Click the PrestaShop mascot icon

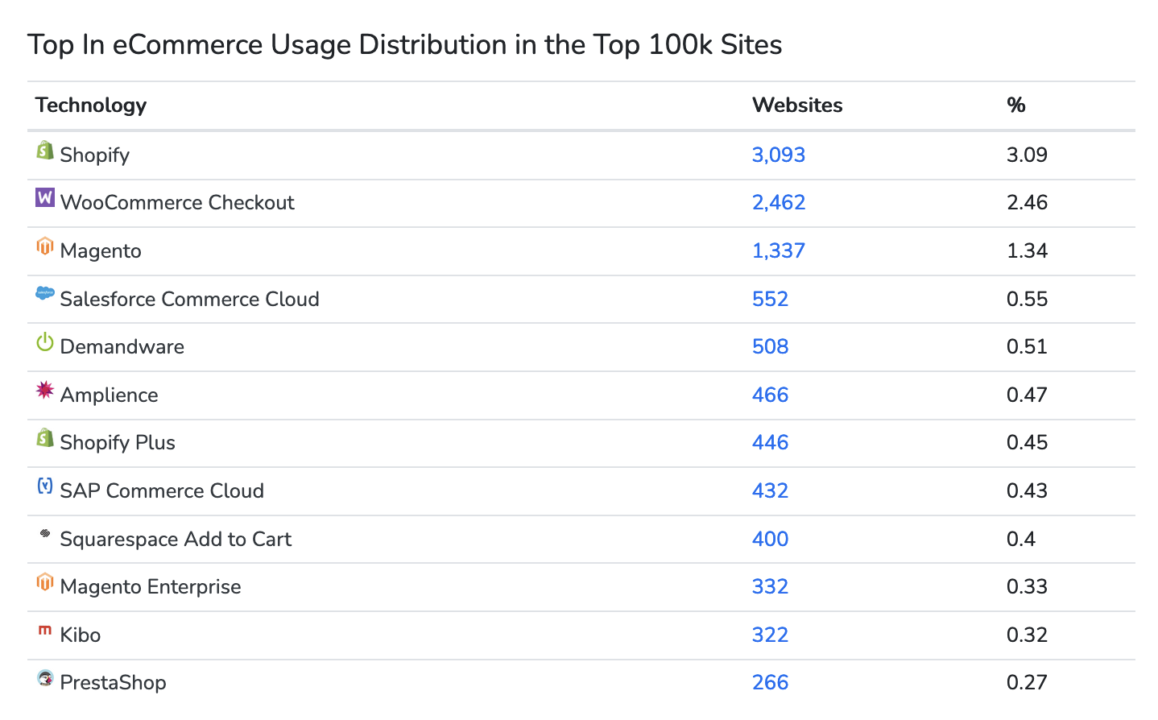(45, 678)
